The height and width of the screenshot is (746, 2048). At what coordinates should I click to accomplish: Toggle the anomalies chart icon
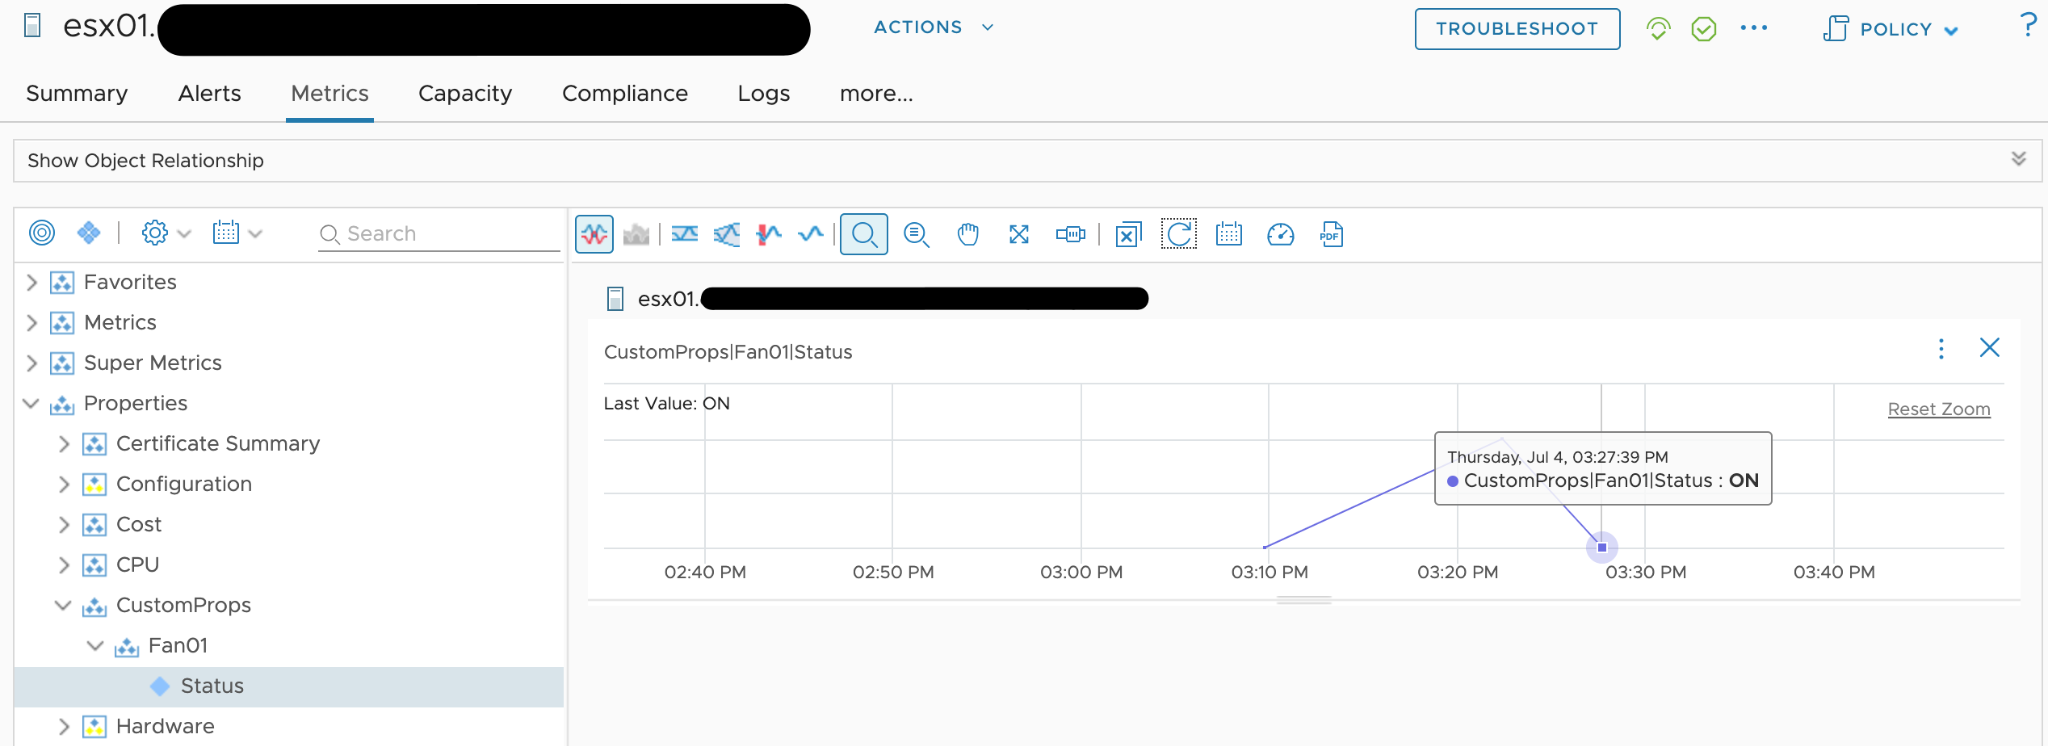(769, 235)
